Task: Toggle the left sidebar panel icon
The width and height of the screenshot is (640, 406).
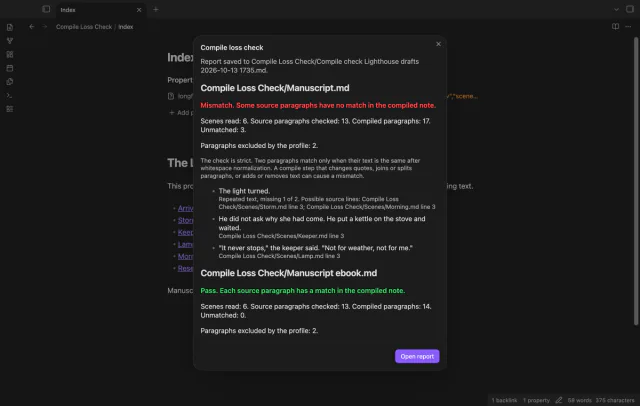Action: pos(46,9)
